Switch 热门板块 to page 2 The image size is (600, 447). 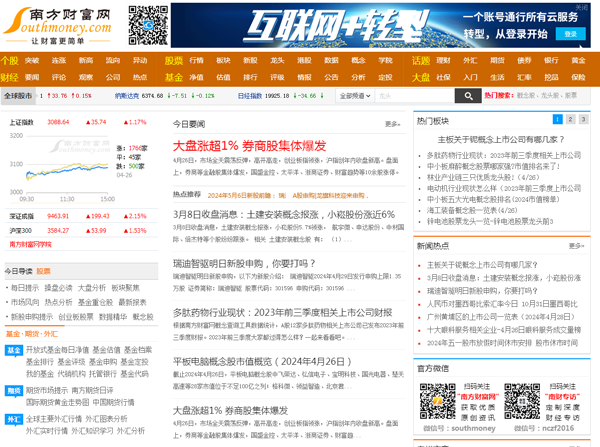[x=570, y=119]
